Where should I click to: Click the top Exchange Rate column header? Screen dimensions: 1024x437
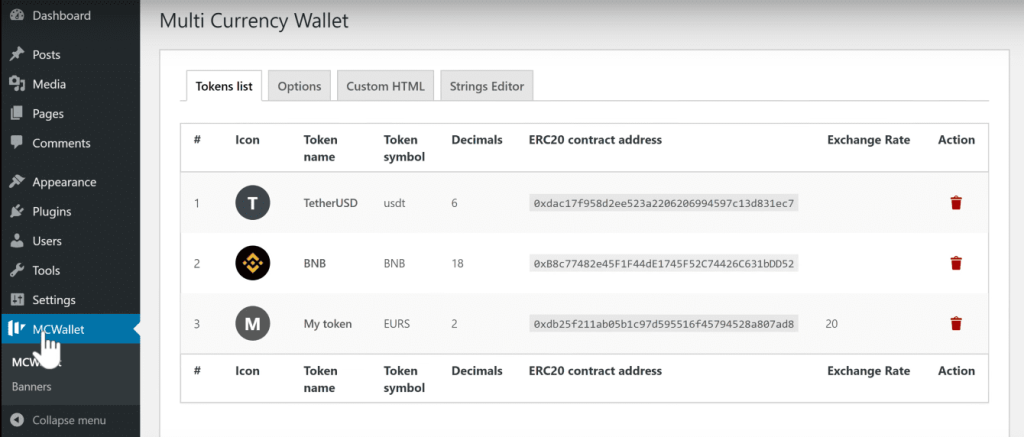click(868, 140)
